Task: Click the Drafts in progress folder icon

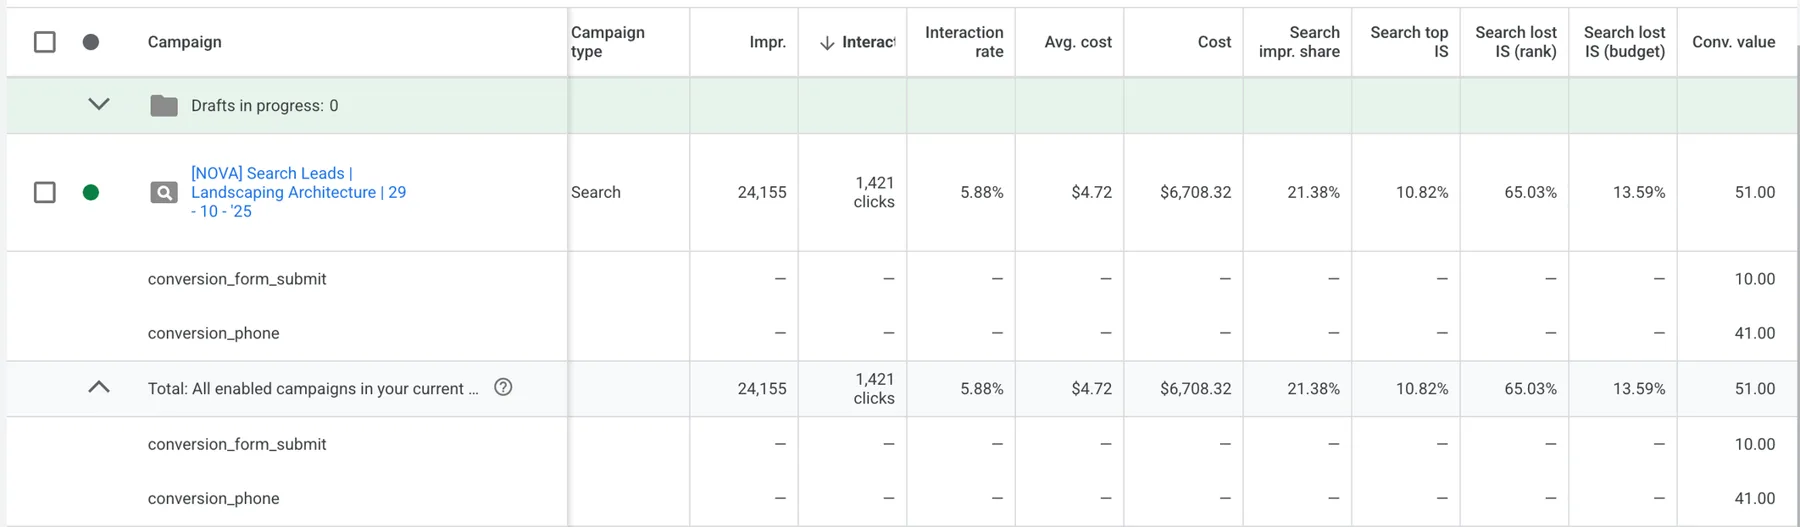Action: pos(164,105)
